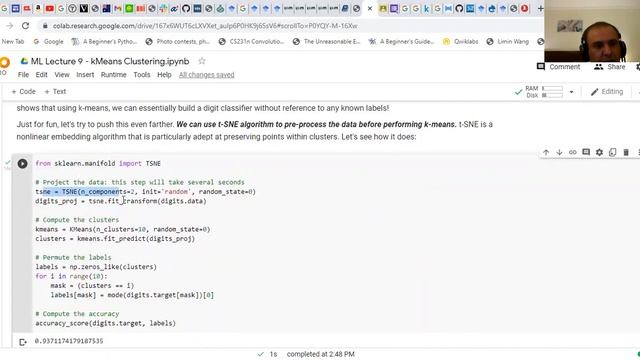Click the 'for i in range(10):' line
640x360 pixels.
tap(71, 276)
